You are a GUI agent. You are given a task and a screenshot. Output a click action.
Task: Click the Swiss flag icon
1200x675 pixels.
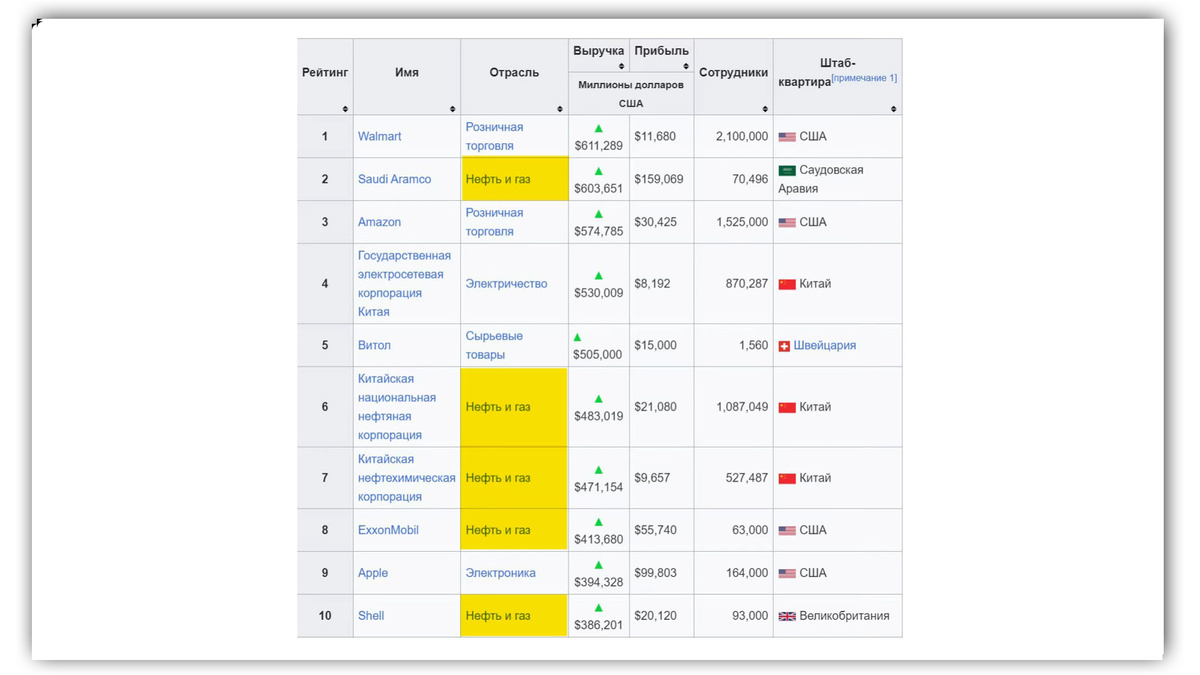point(784,346)
